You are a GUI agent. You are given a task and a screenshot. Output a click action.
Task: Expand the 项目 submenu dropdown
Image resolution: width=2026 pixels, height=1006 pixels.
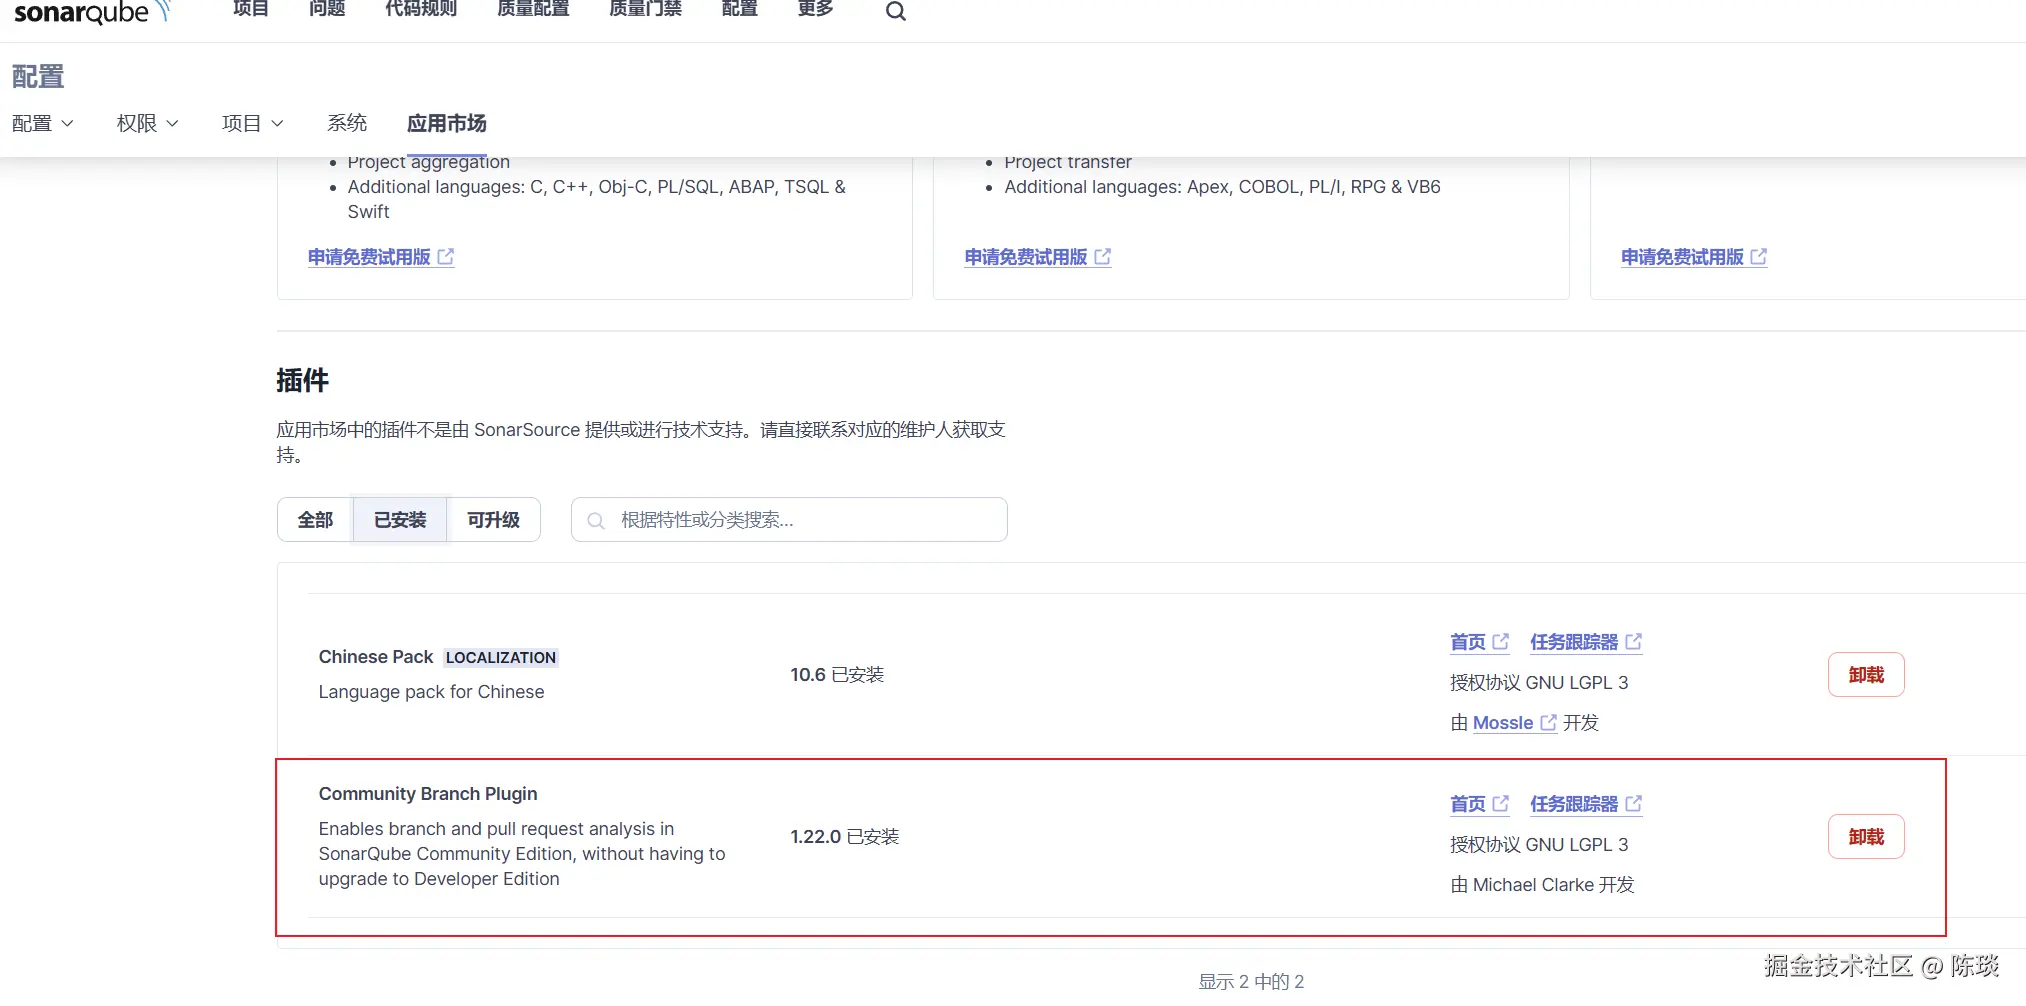[252, 123]
